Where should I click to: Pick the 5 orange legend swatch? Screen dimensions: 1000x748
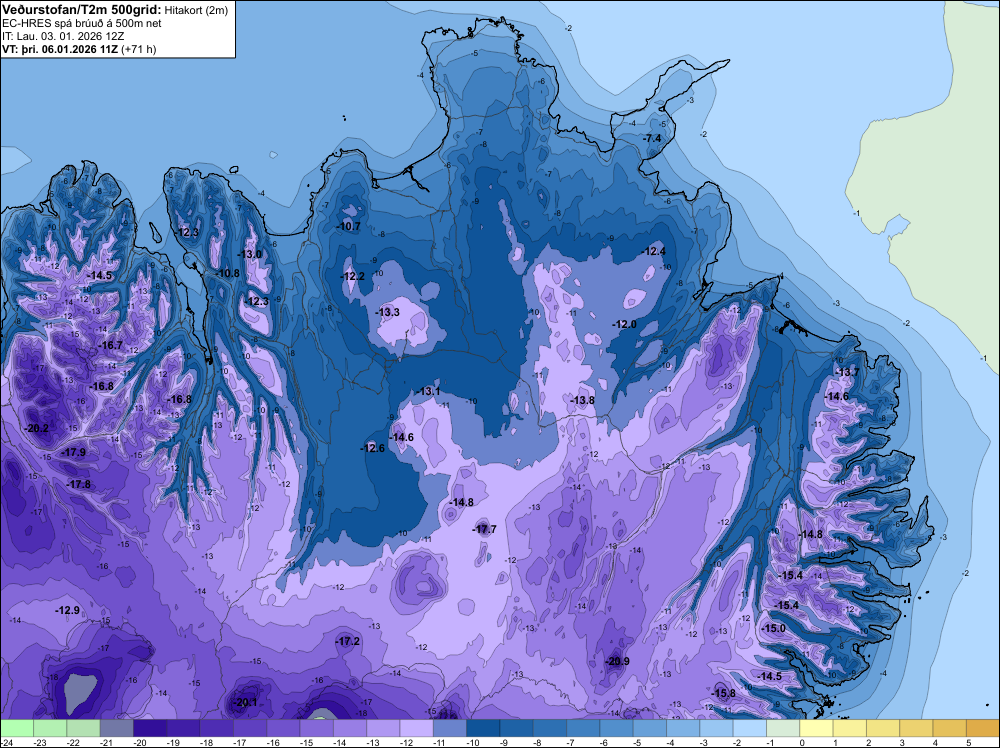pyautogui.click(x=983, y=727)
